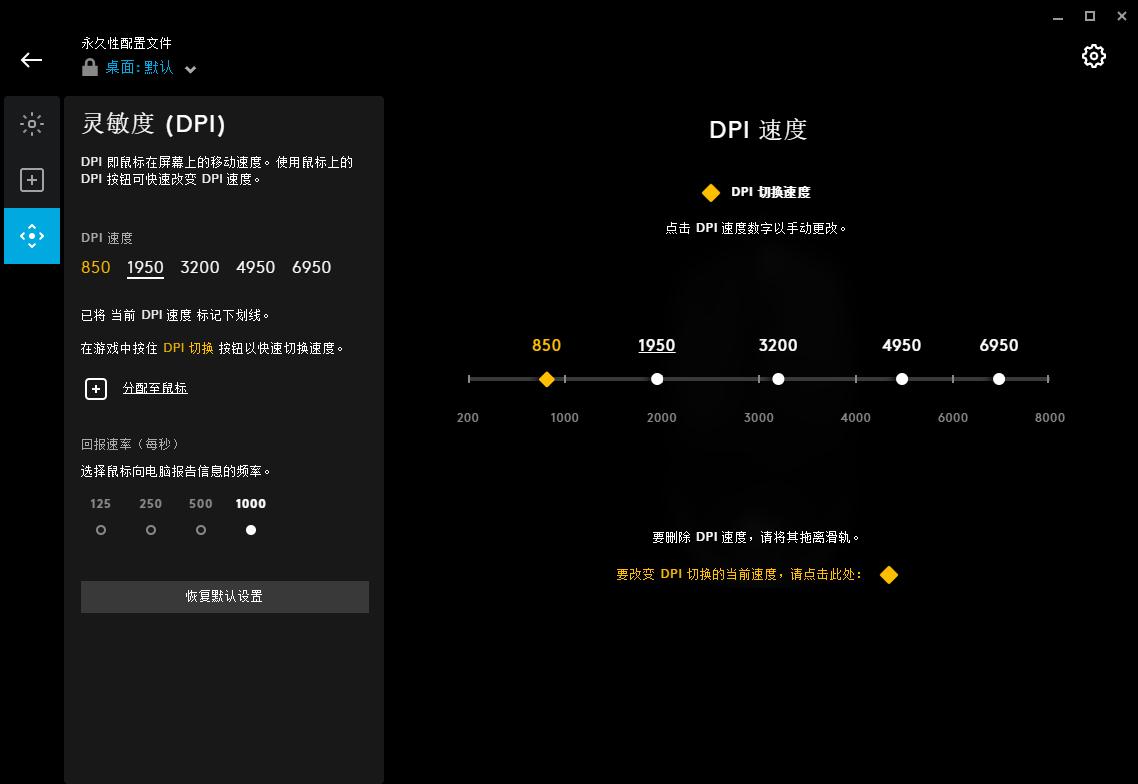Click the back arrow at top left

[x=31, y=60]
